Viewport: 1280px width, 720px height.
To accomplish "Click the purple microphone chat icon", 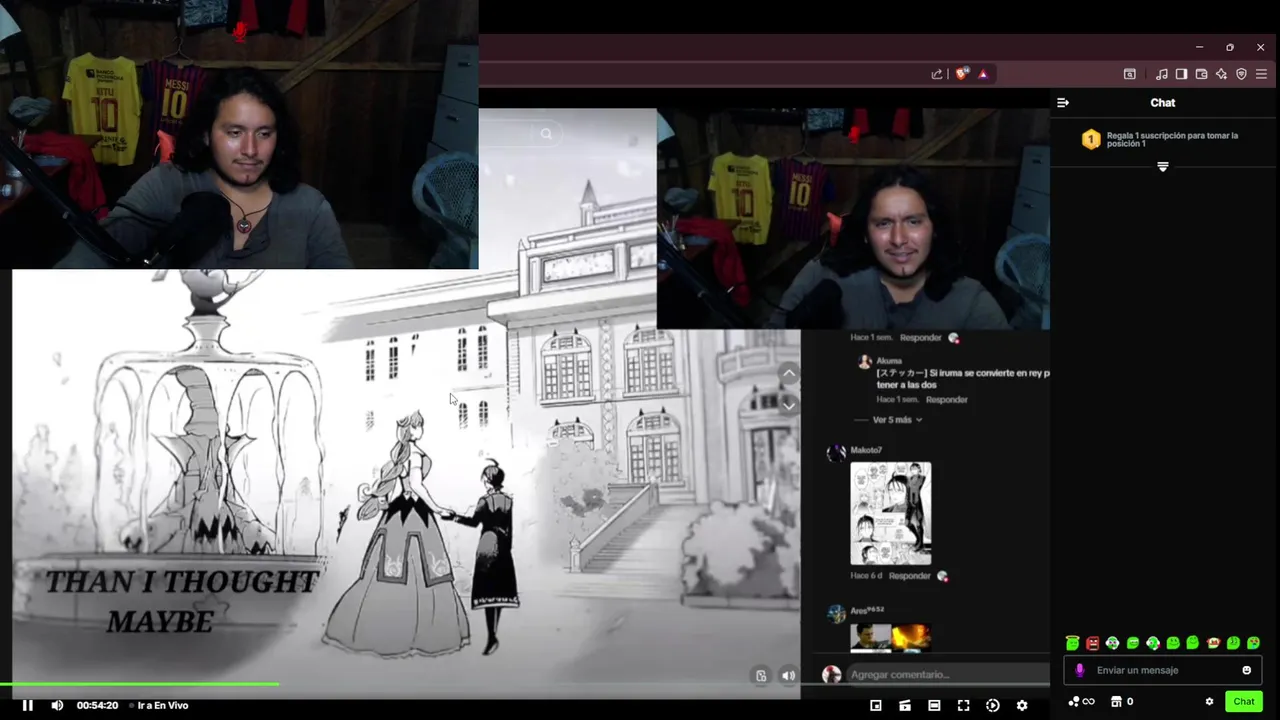I will pyautogui.click(x=1079, y=670).
